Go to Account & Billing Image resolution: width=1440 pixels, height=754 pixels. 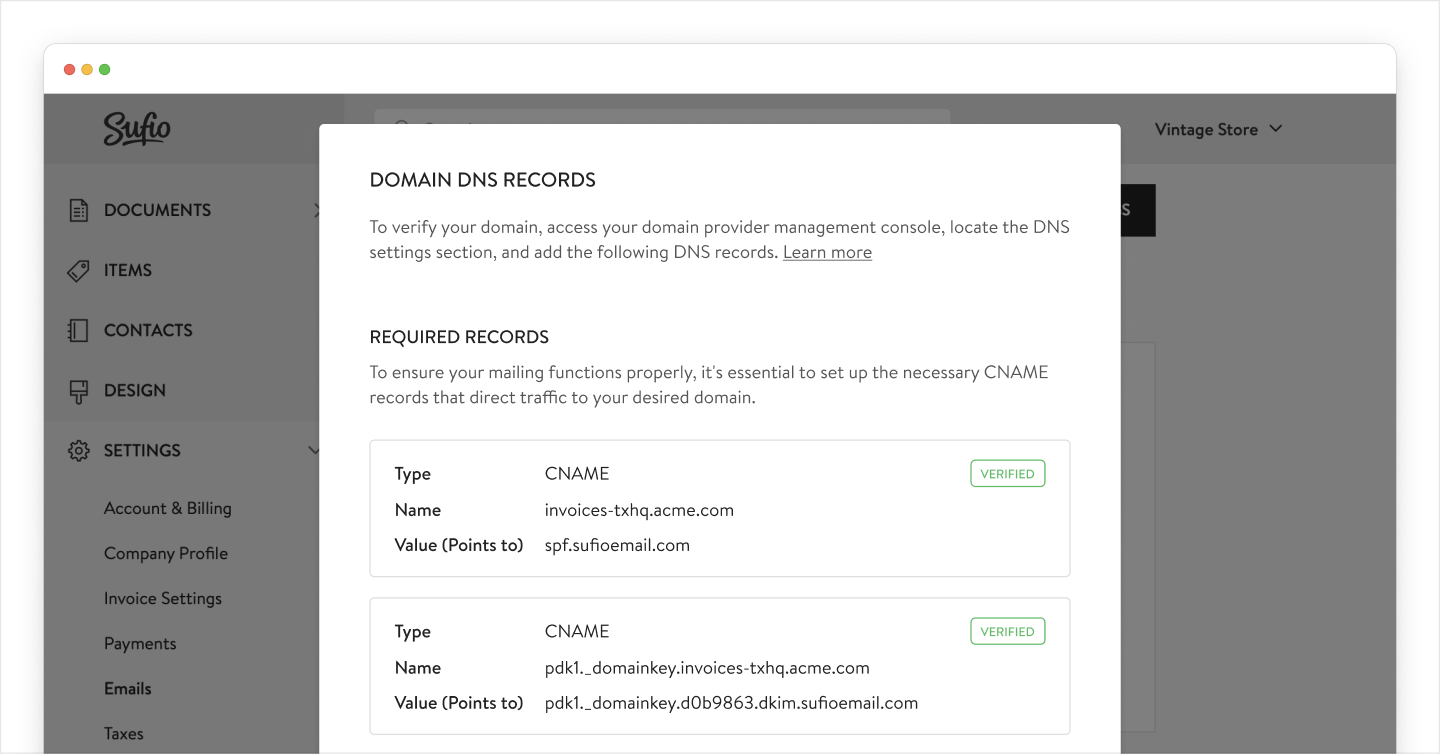click(x=167, y=508)
